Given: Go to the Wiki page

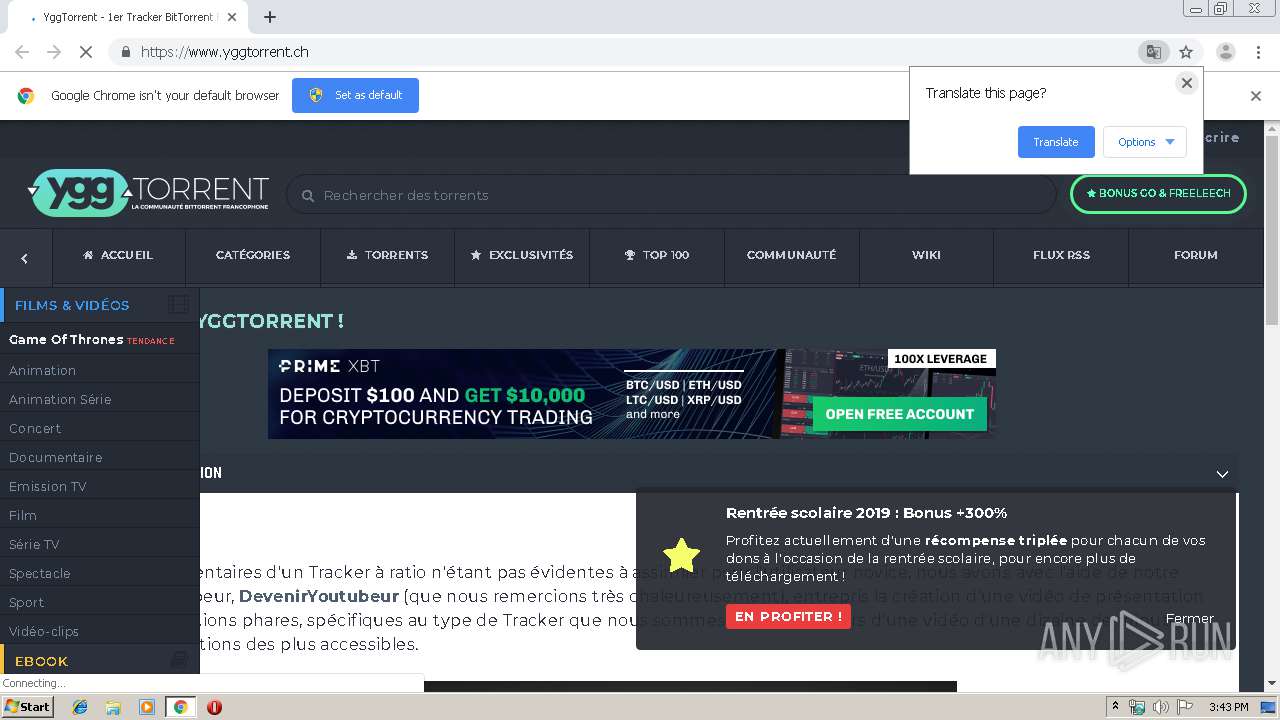Looking at the screenshot, I should click(926, 255).
